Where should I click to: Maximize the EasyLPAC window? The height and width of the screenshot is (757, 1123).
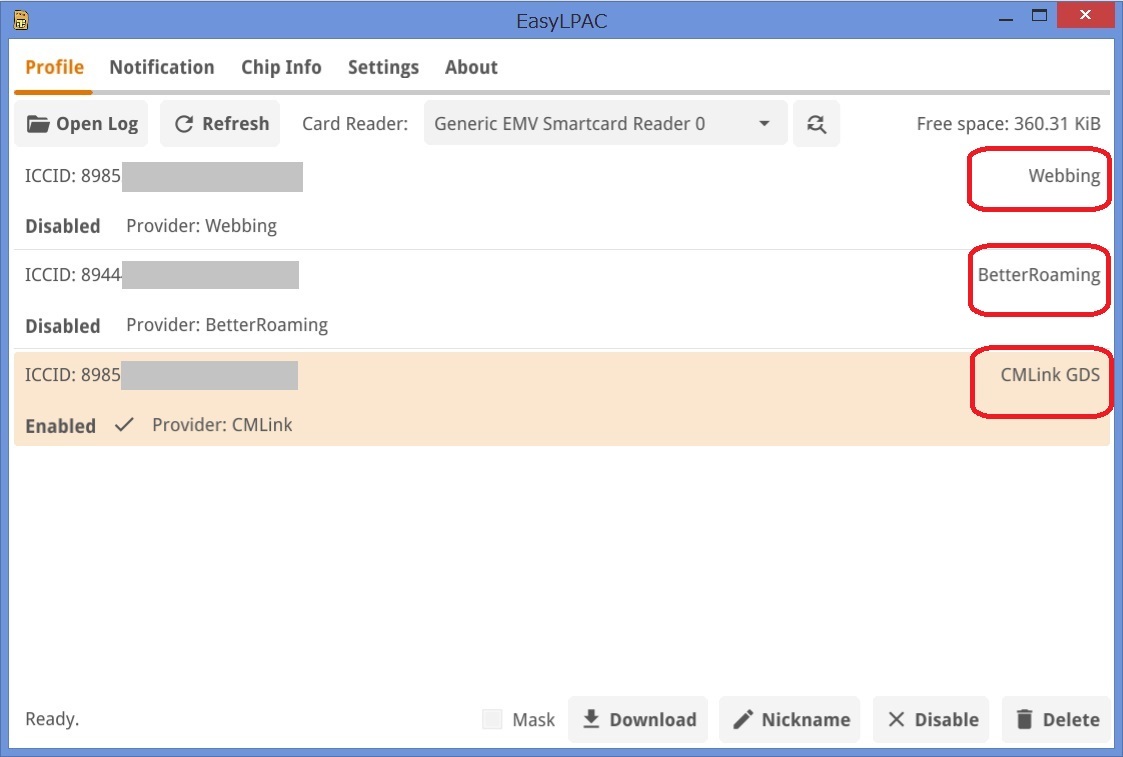tap(1040, 16)
